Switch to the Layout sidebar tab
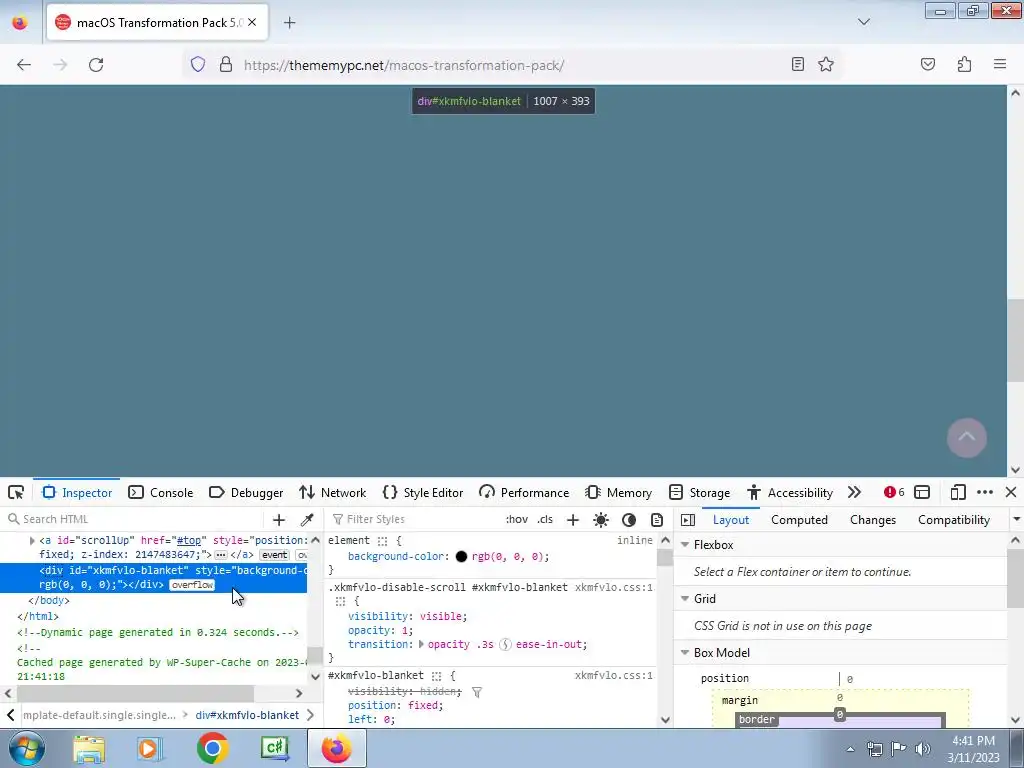Image resolution: width=1024 pixels, height=768 pixels. tap(731, 520)
